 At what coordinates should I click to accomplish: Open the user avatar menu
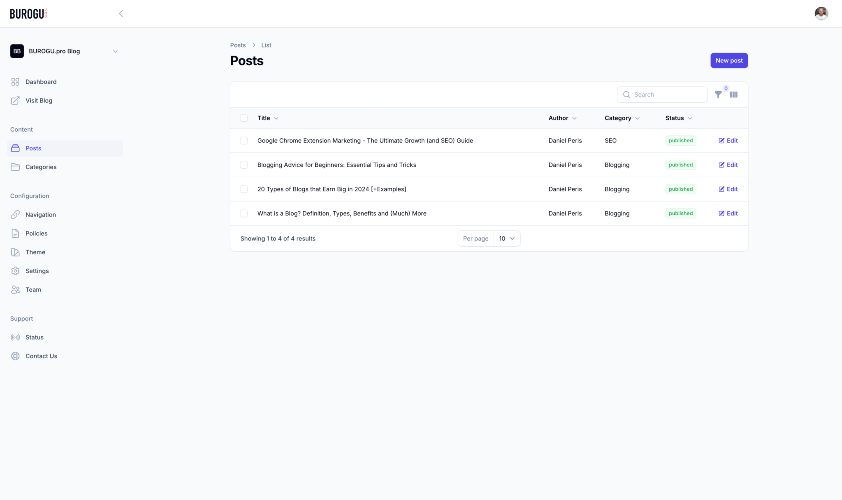point(821,13)
